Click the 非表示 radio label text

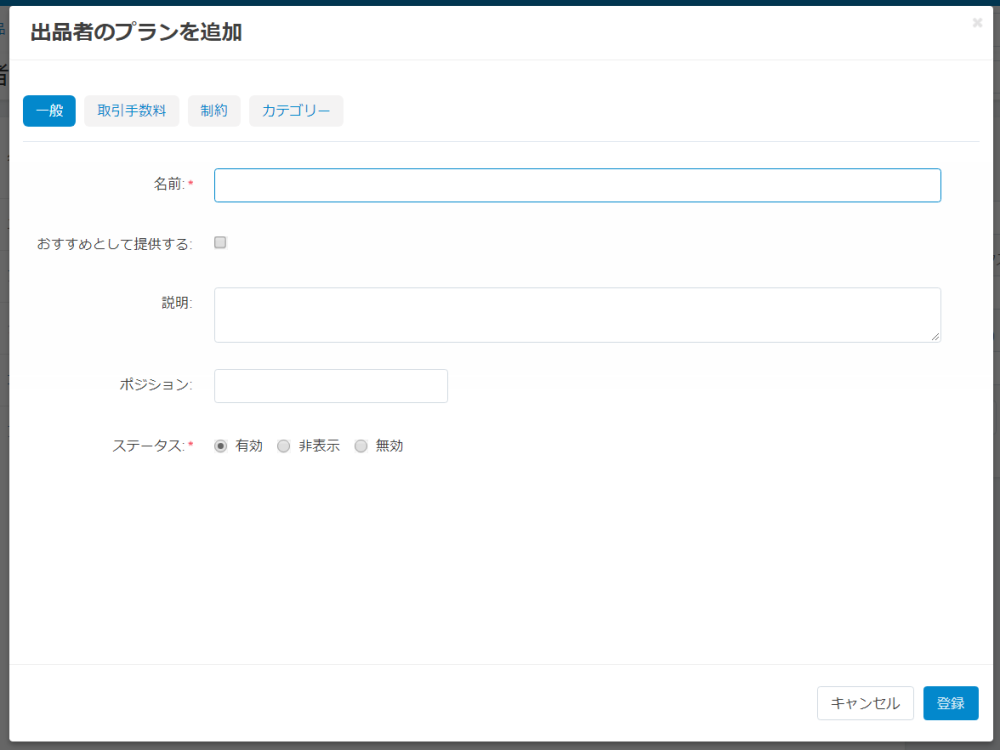coord(319,446)
